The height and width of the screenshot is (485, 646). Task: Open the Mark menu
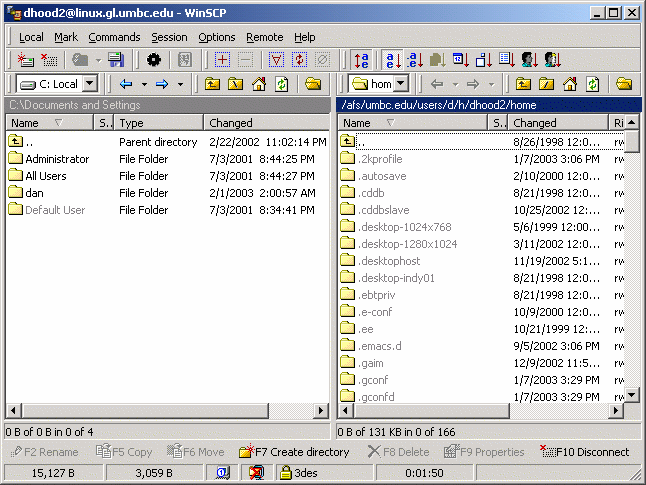coord(66,37)
